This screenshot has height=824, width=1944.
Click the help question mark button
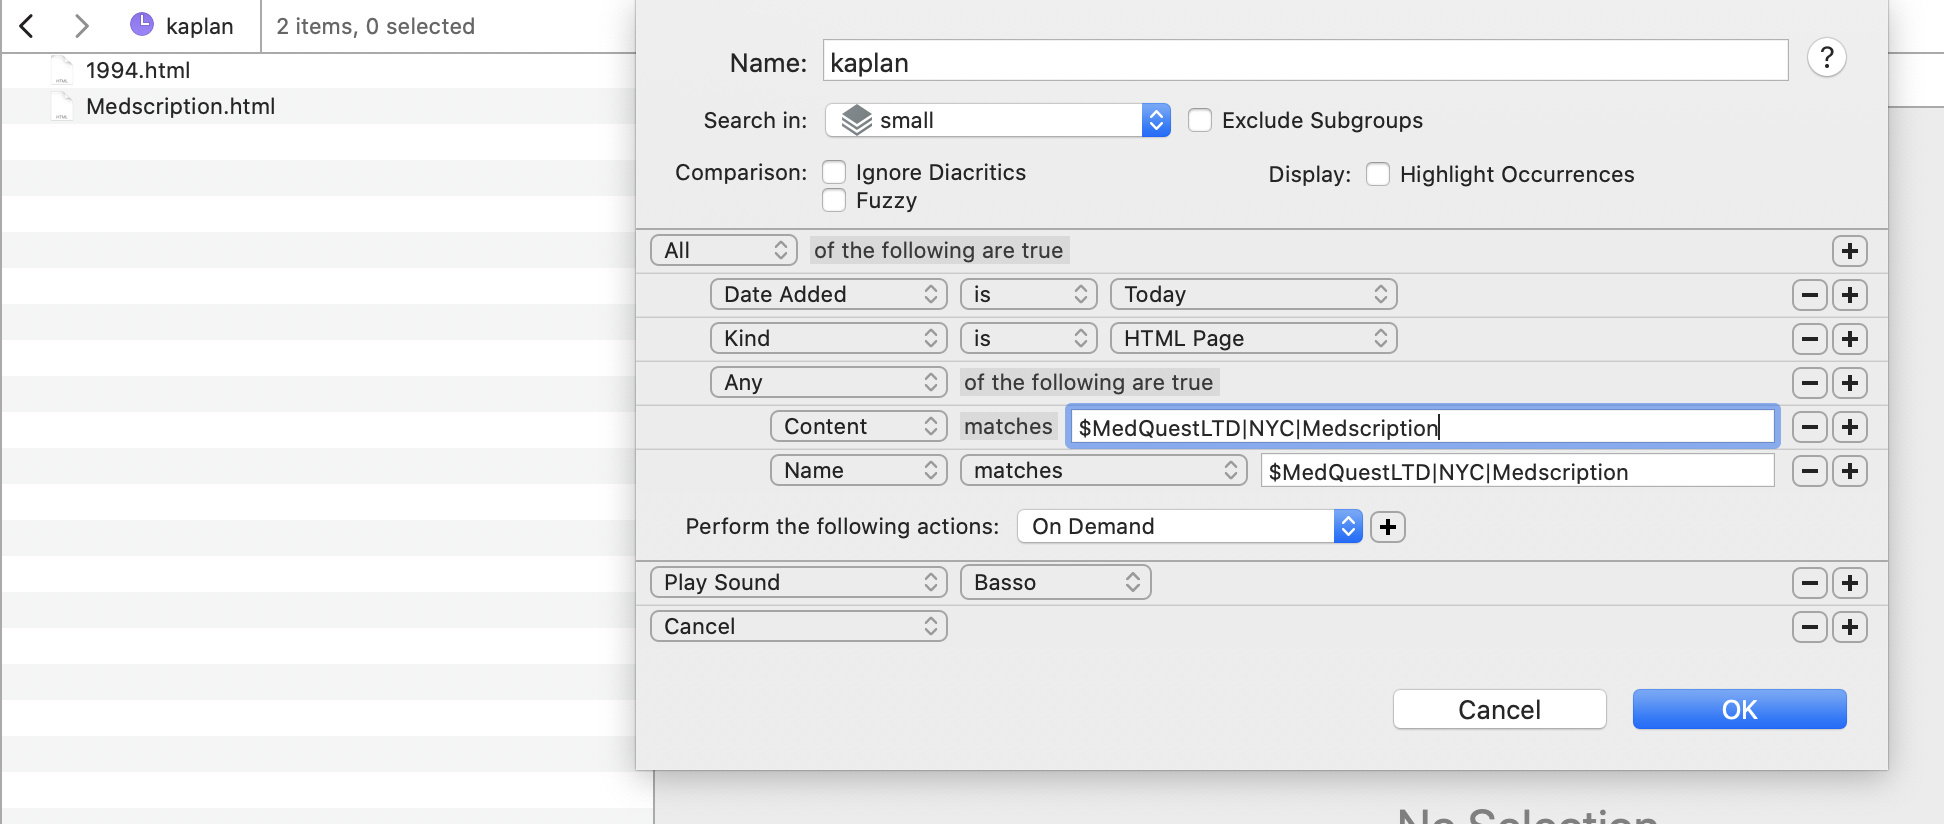(x=1826, y=58)
